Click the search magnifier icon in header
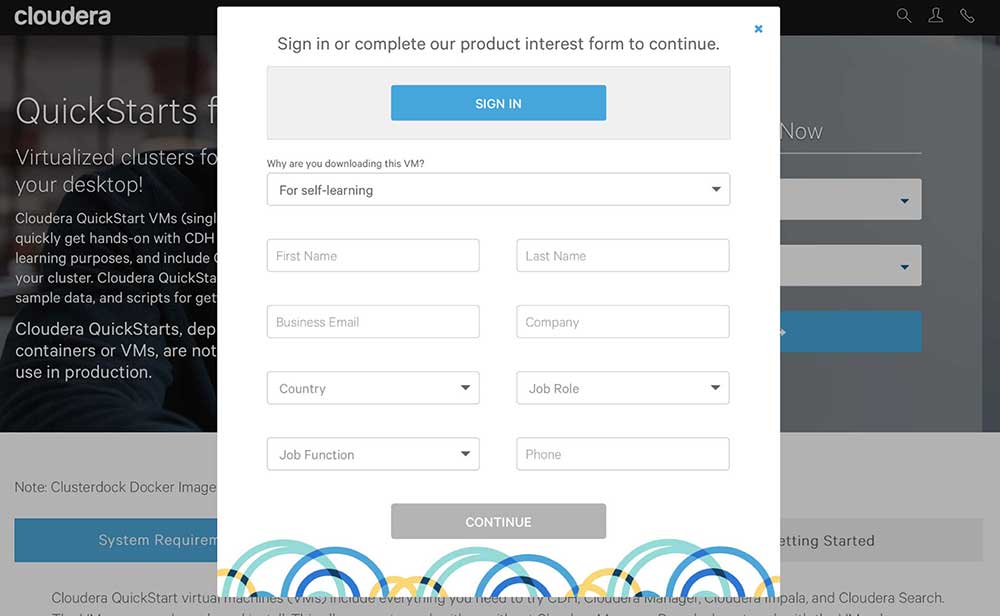This screenshot has height=616, width=1000. click(904, 15)
